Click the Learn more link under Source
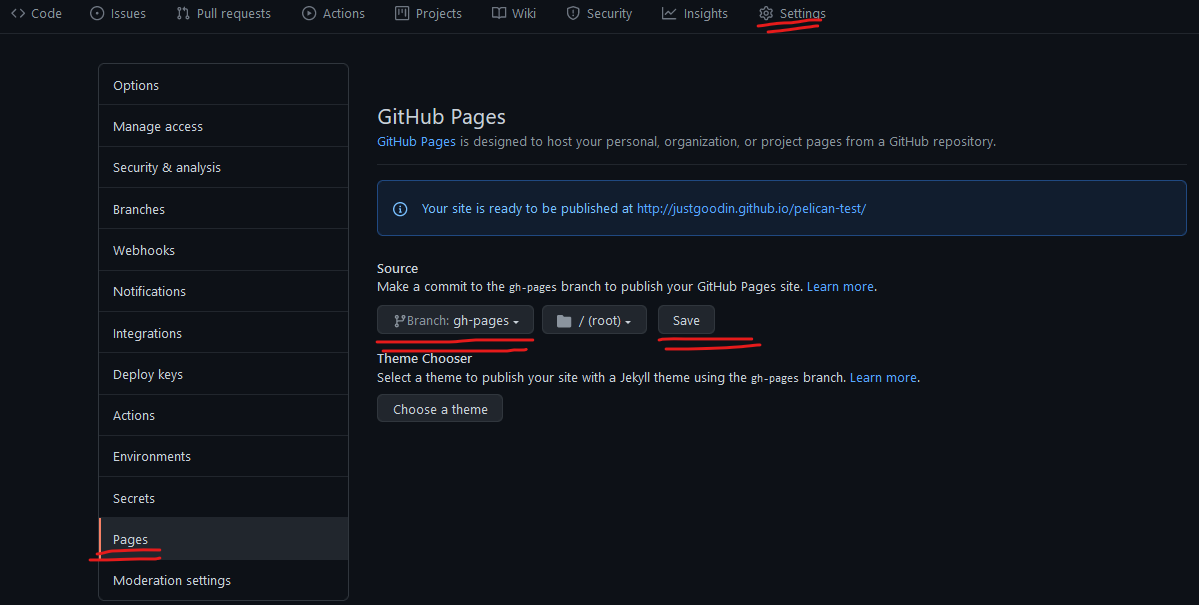The width and height of the screenshot is (1199, 605). tap(840, 286)
